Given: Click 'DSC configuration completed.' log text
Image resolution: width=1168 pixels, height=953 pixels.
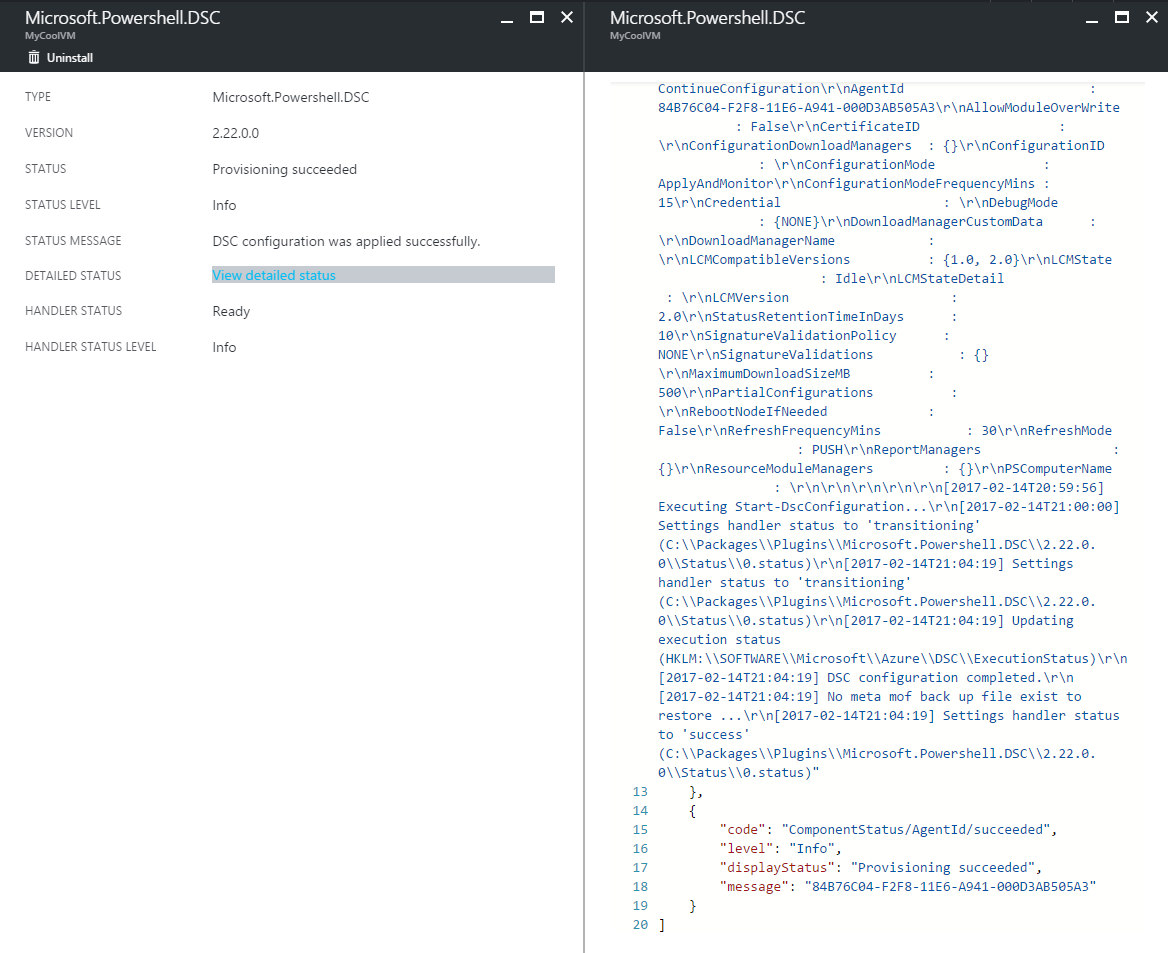Looking at the screenshot, I should [931, 678].
